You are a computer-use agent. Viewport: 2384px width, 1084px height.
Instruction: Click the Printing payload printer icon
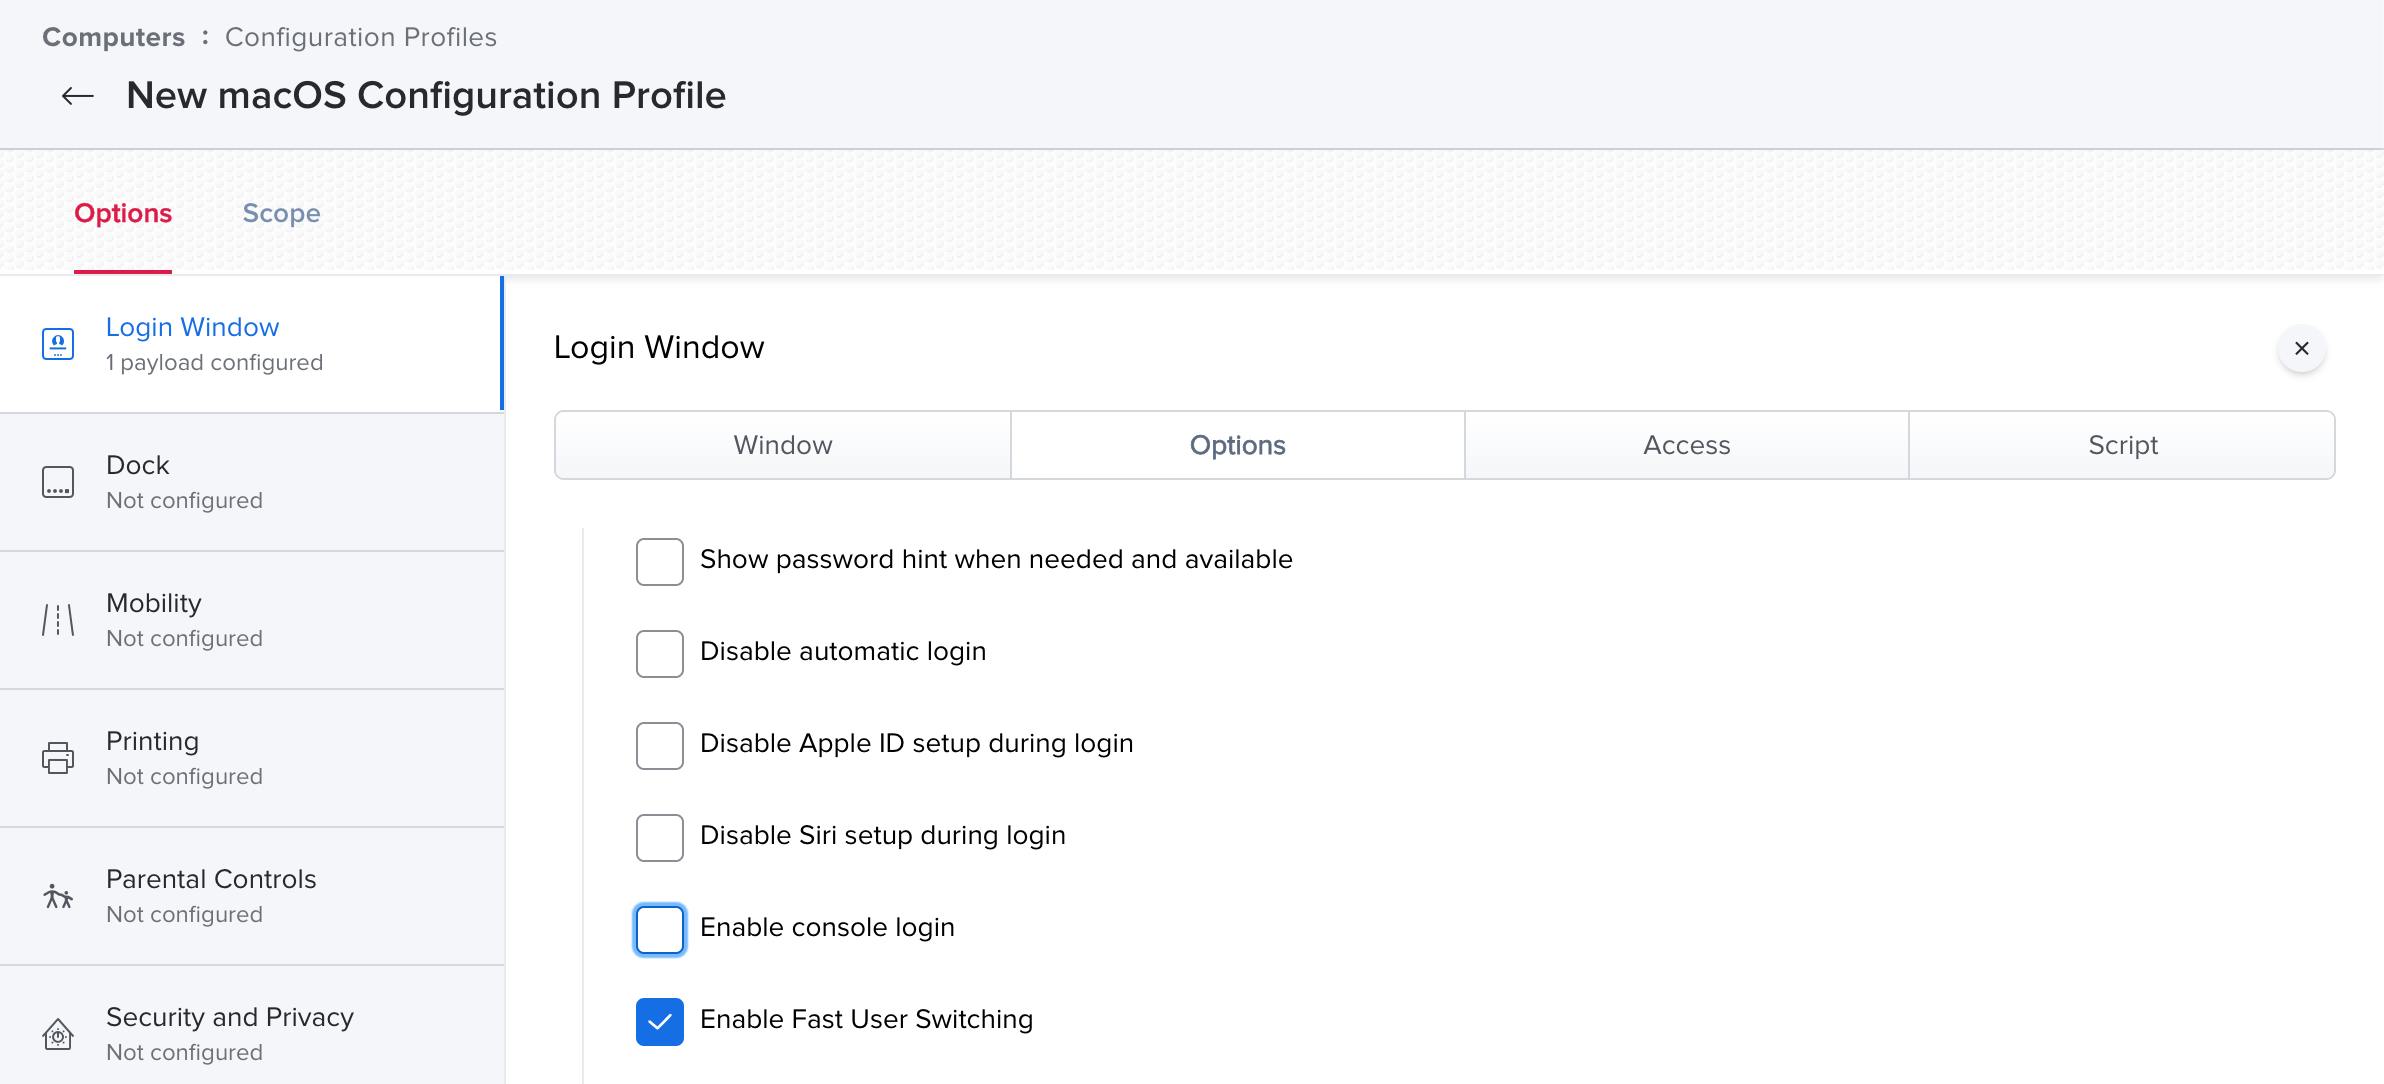58,758
